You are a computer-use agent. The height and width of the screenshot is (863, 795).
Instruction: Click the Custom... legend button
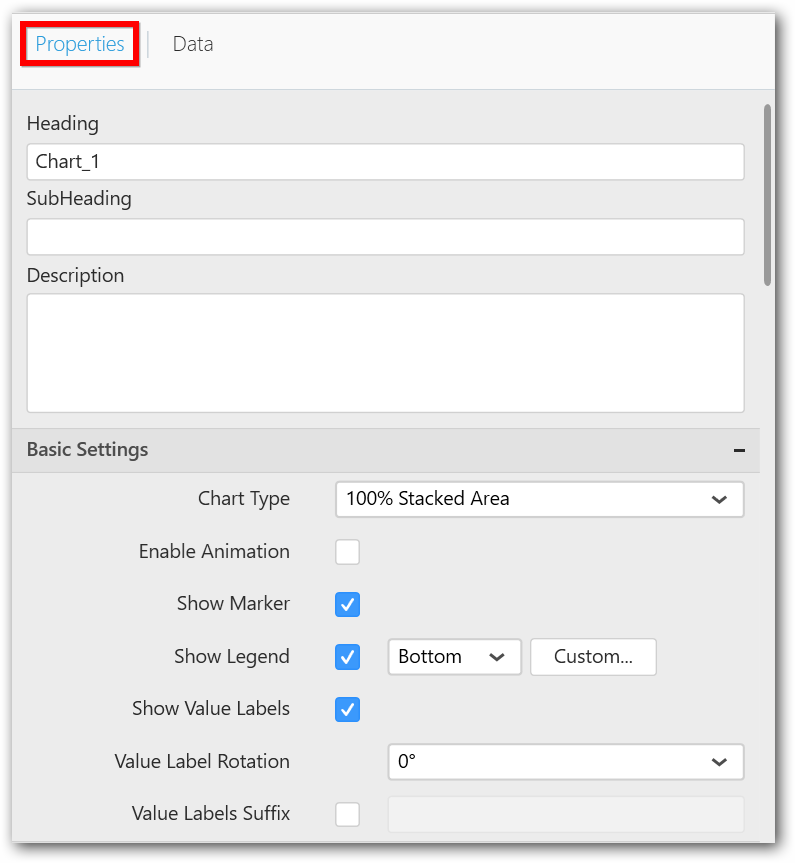(x=593, y=657)
